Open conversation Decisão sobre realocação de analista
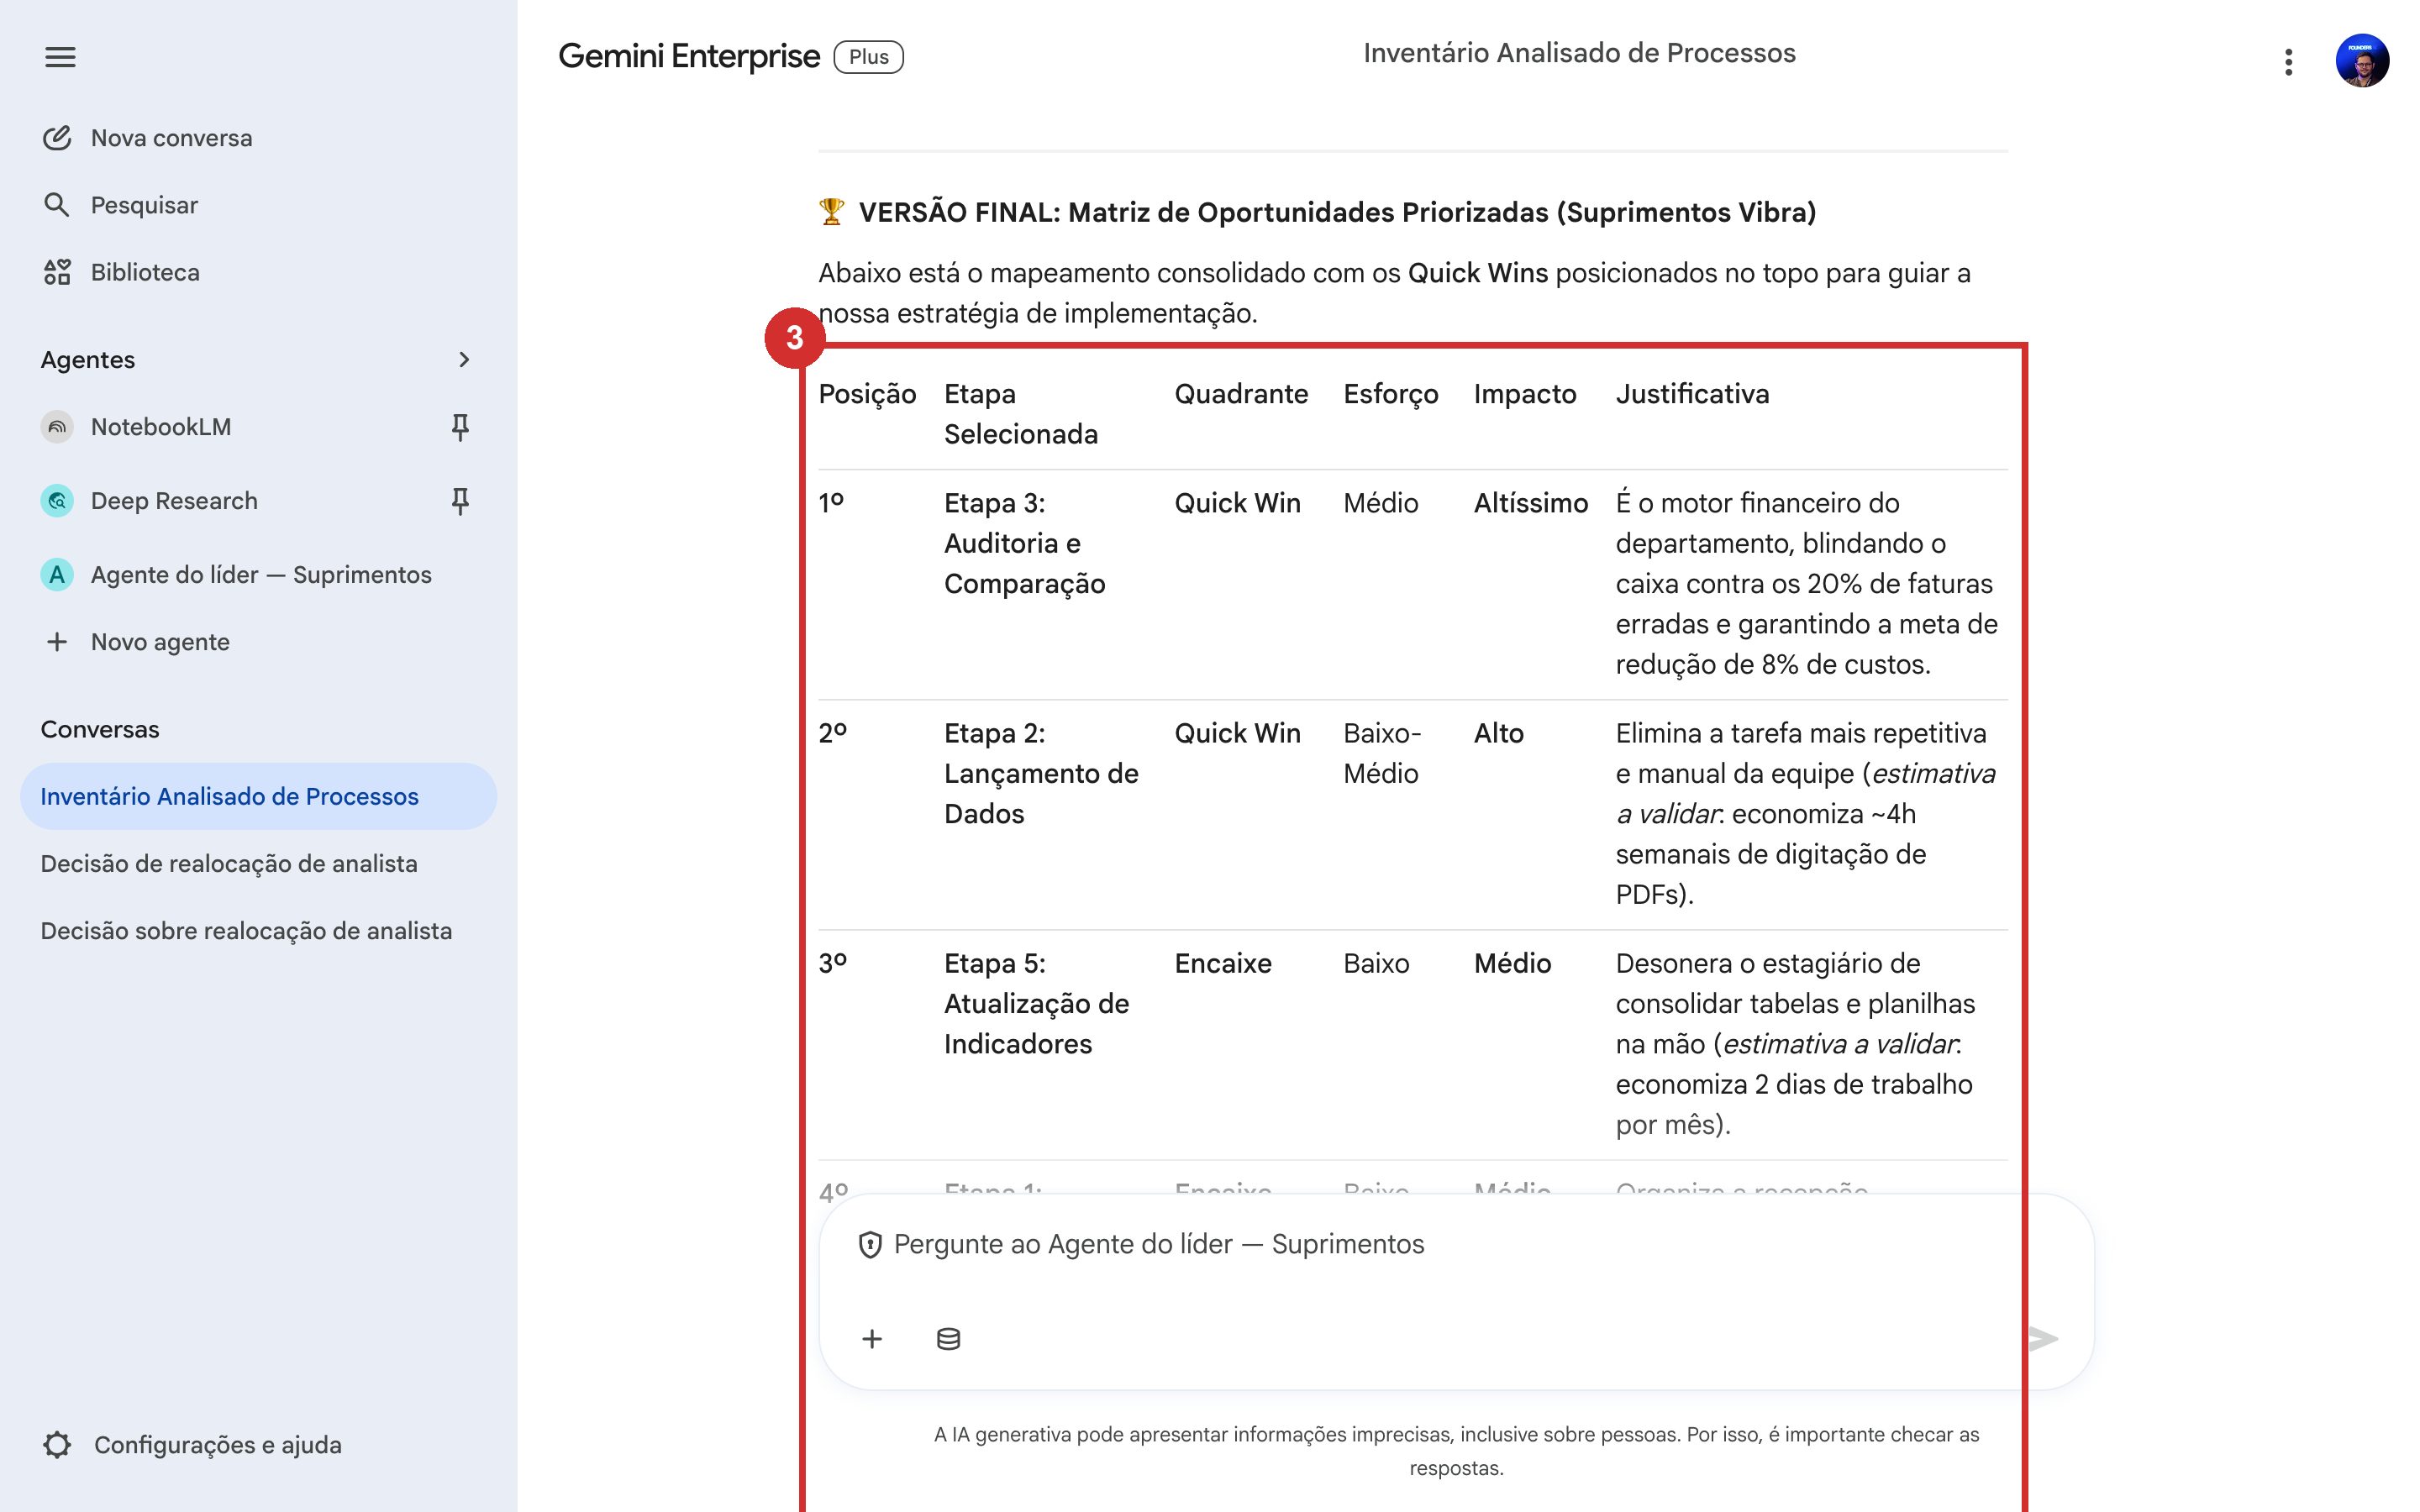The width and height of the screenshot is (2420, 1512). (x=246, y=930)
